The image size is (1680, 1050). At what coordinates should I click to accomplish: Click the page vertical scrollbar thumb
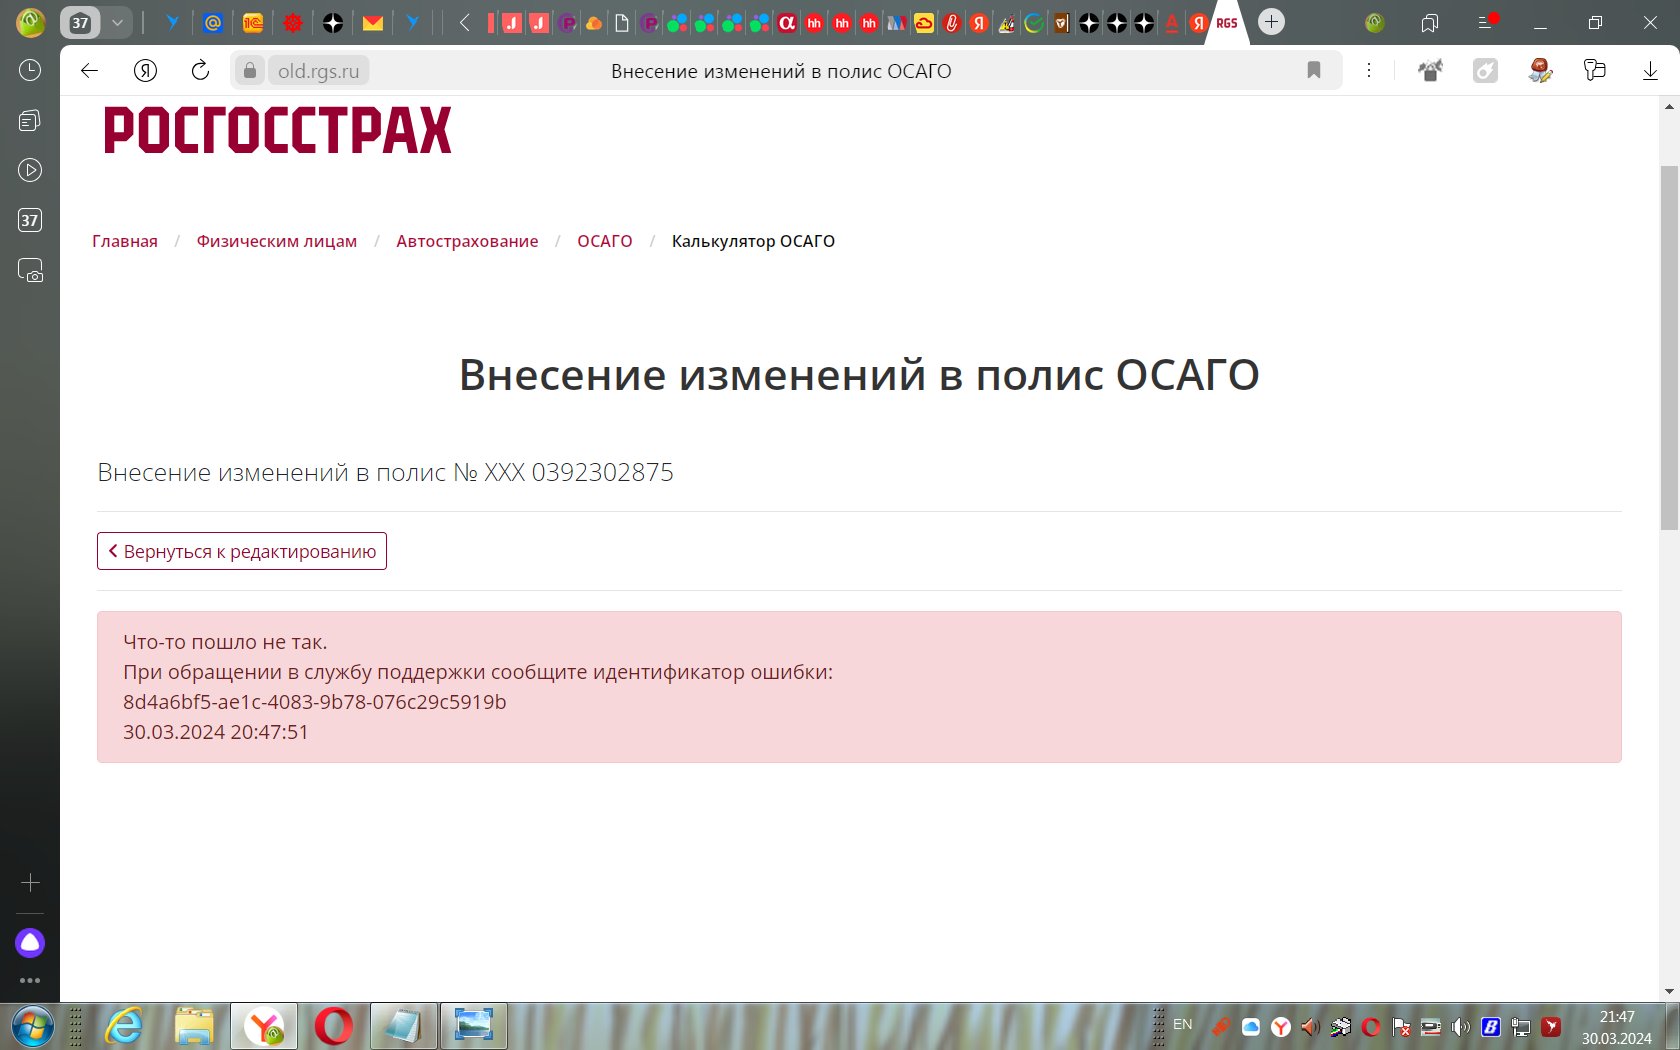[x=1669, y=347]
